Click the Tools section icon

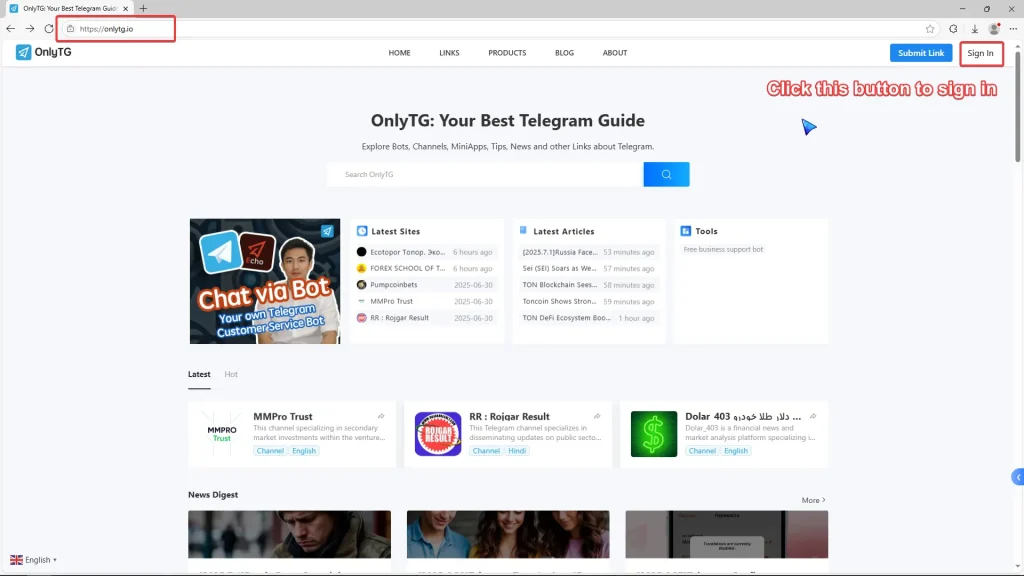tap(686, 231)
